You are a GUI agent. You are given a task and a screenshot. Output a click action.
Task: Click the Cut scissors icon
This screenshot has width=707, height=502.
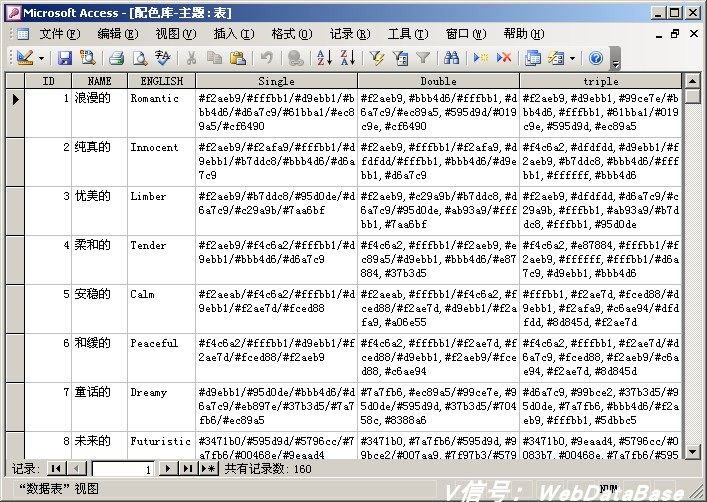(x=191, y=58)
